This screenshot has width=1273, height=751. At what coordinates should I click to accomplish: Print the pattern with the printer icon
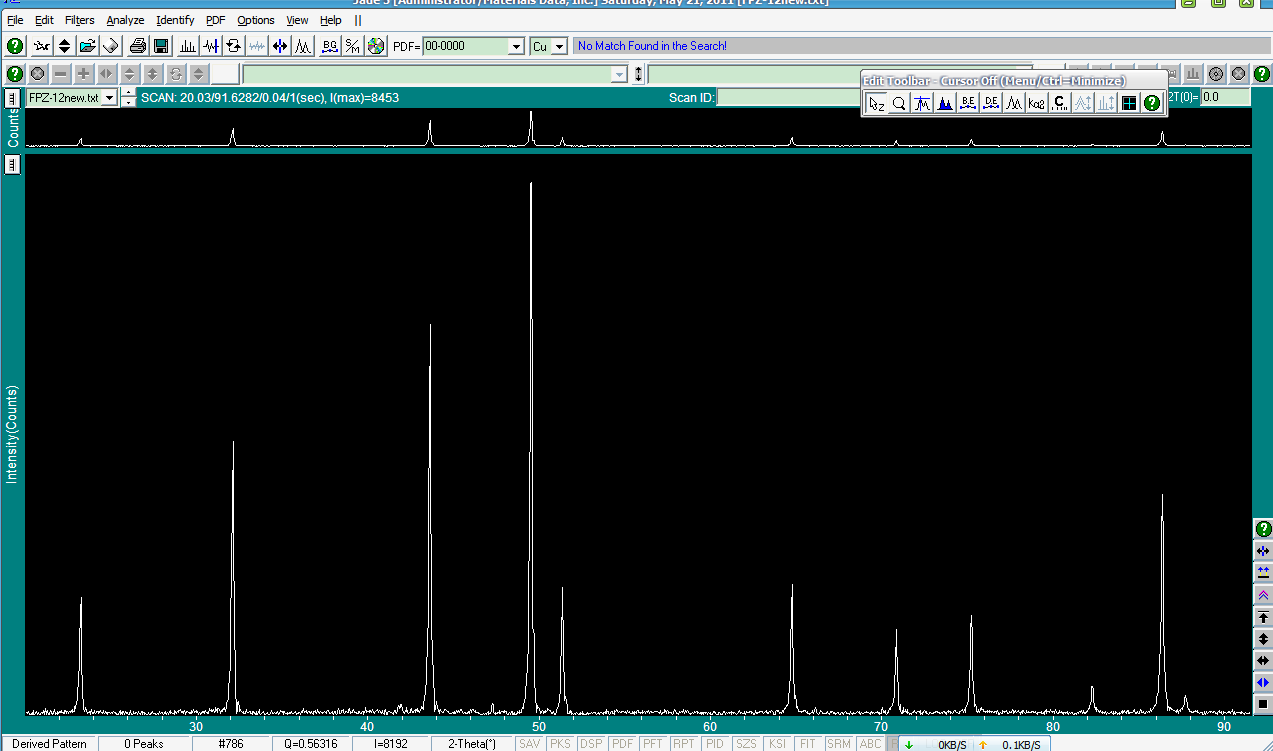pyautogui.click(x=137, y=46)
